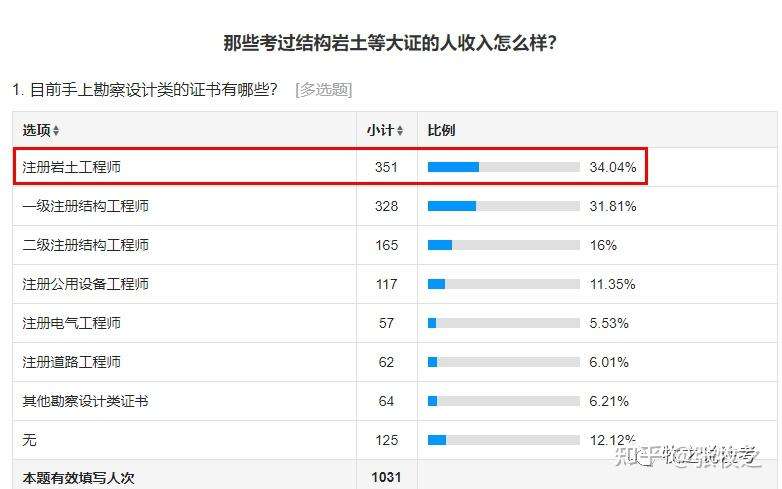This screenshot has height=489, width=782.
Task: Click the 31.81% progress bar
Action: click(503, 206)
